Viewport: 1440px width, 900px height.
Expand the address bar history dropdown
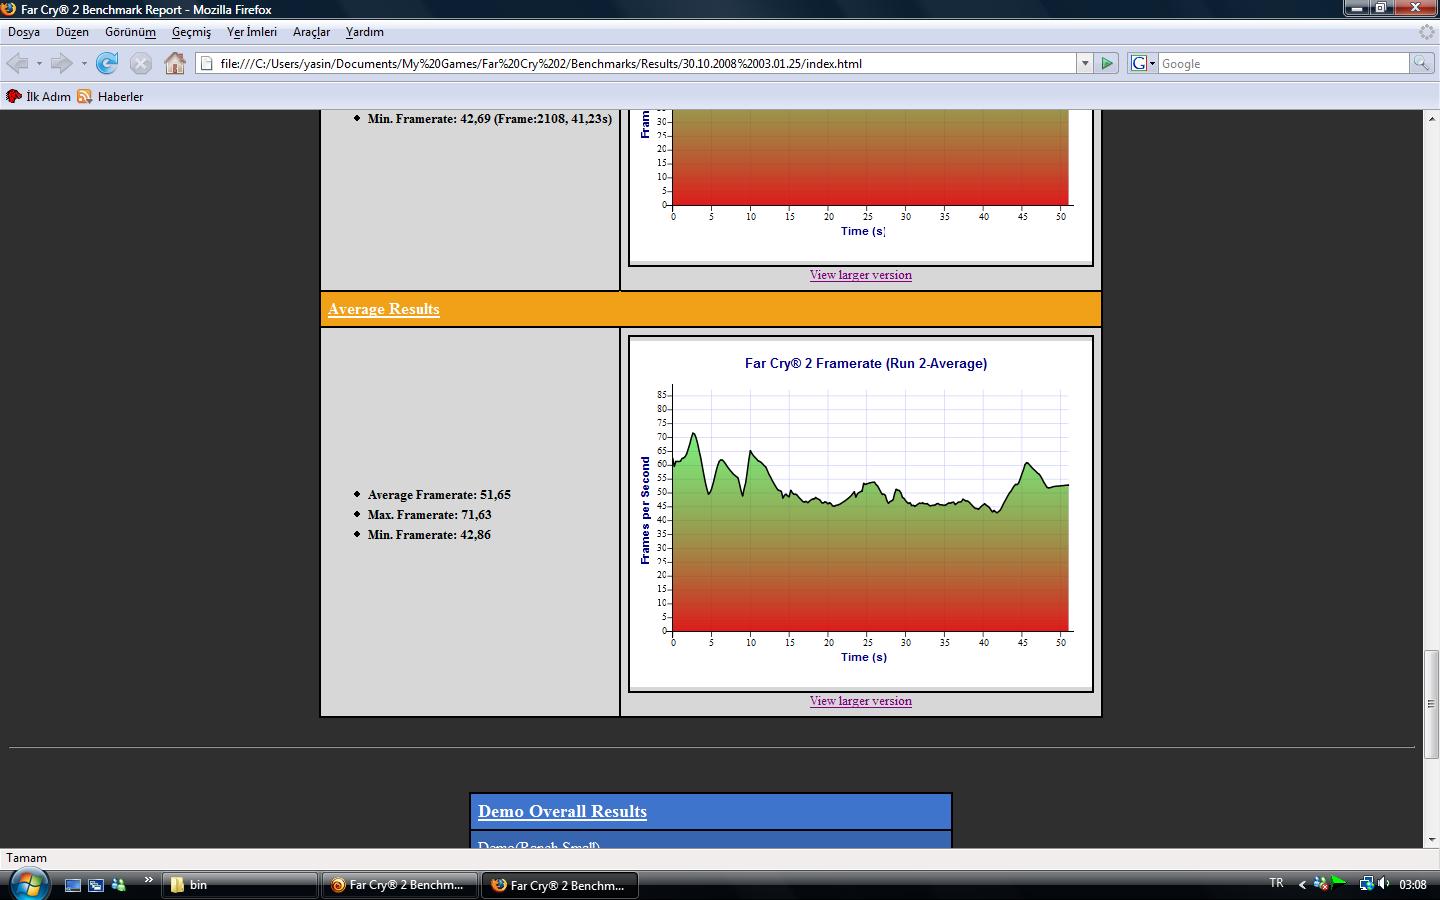tap(1084, 63)
